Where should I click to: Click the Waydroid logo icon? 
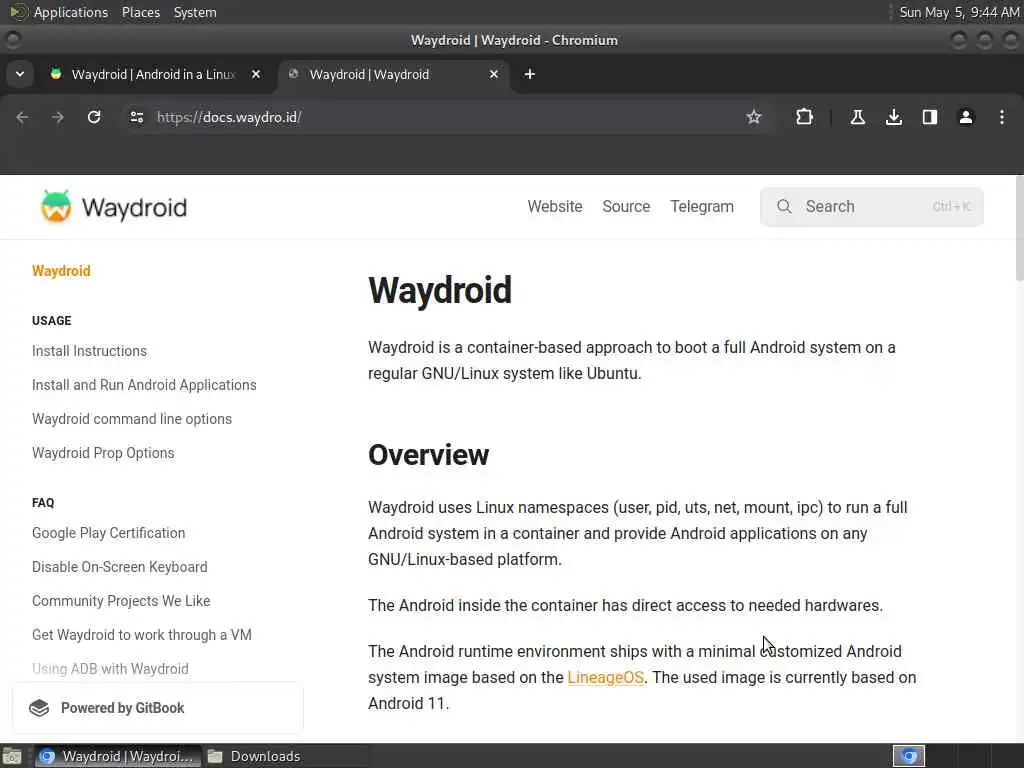56,206
